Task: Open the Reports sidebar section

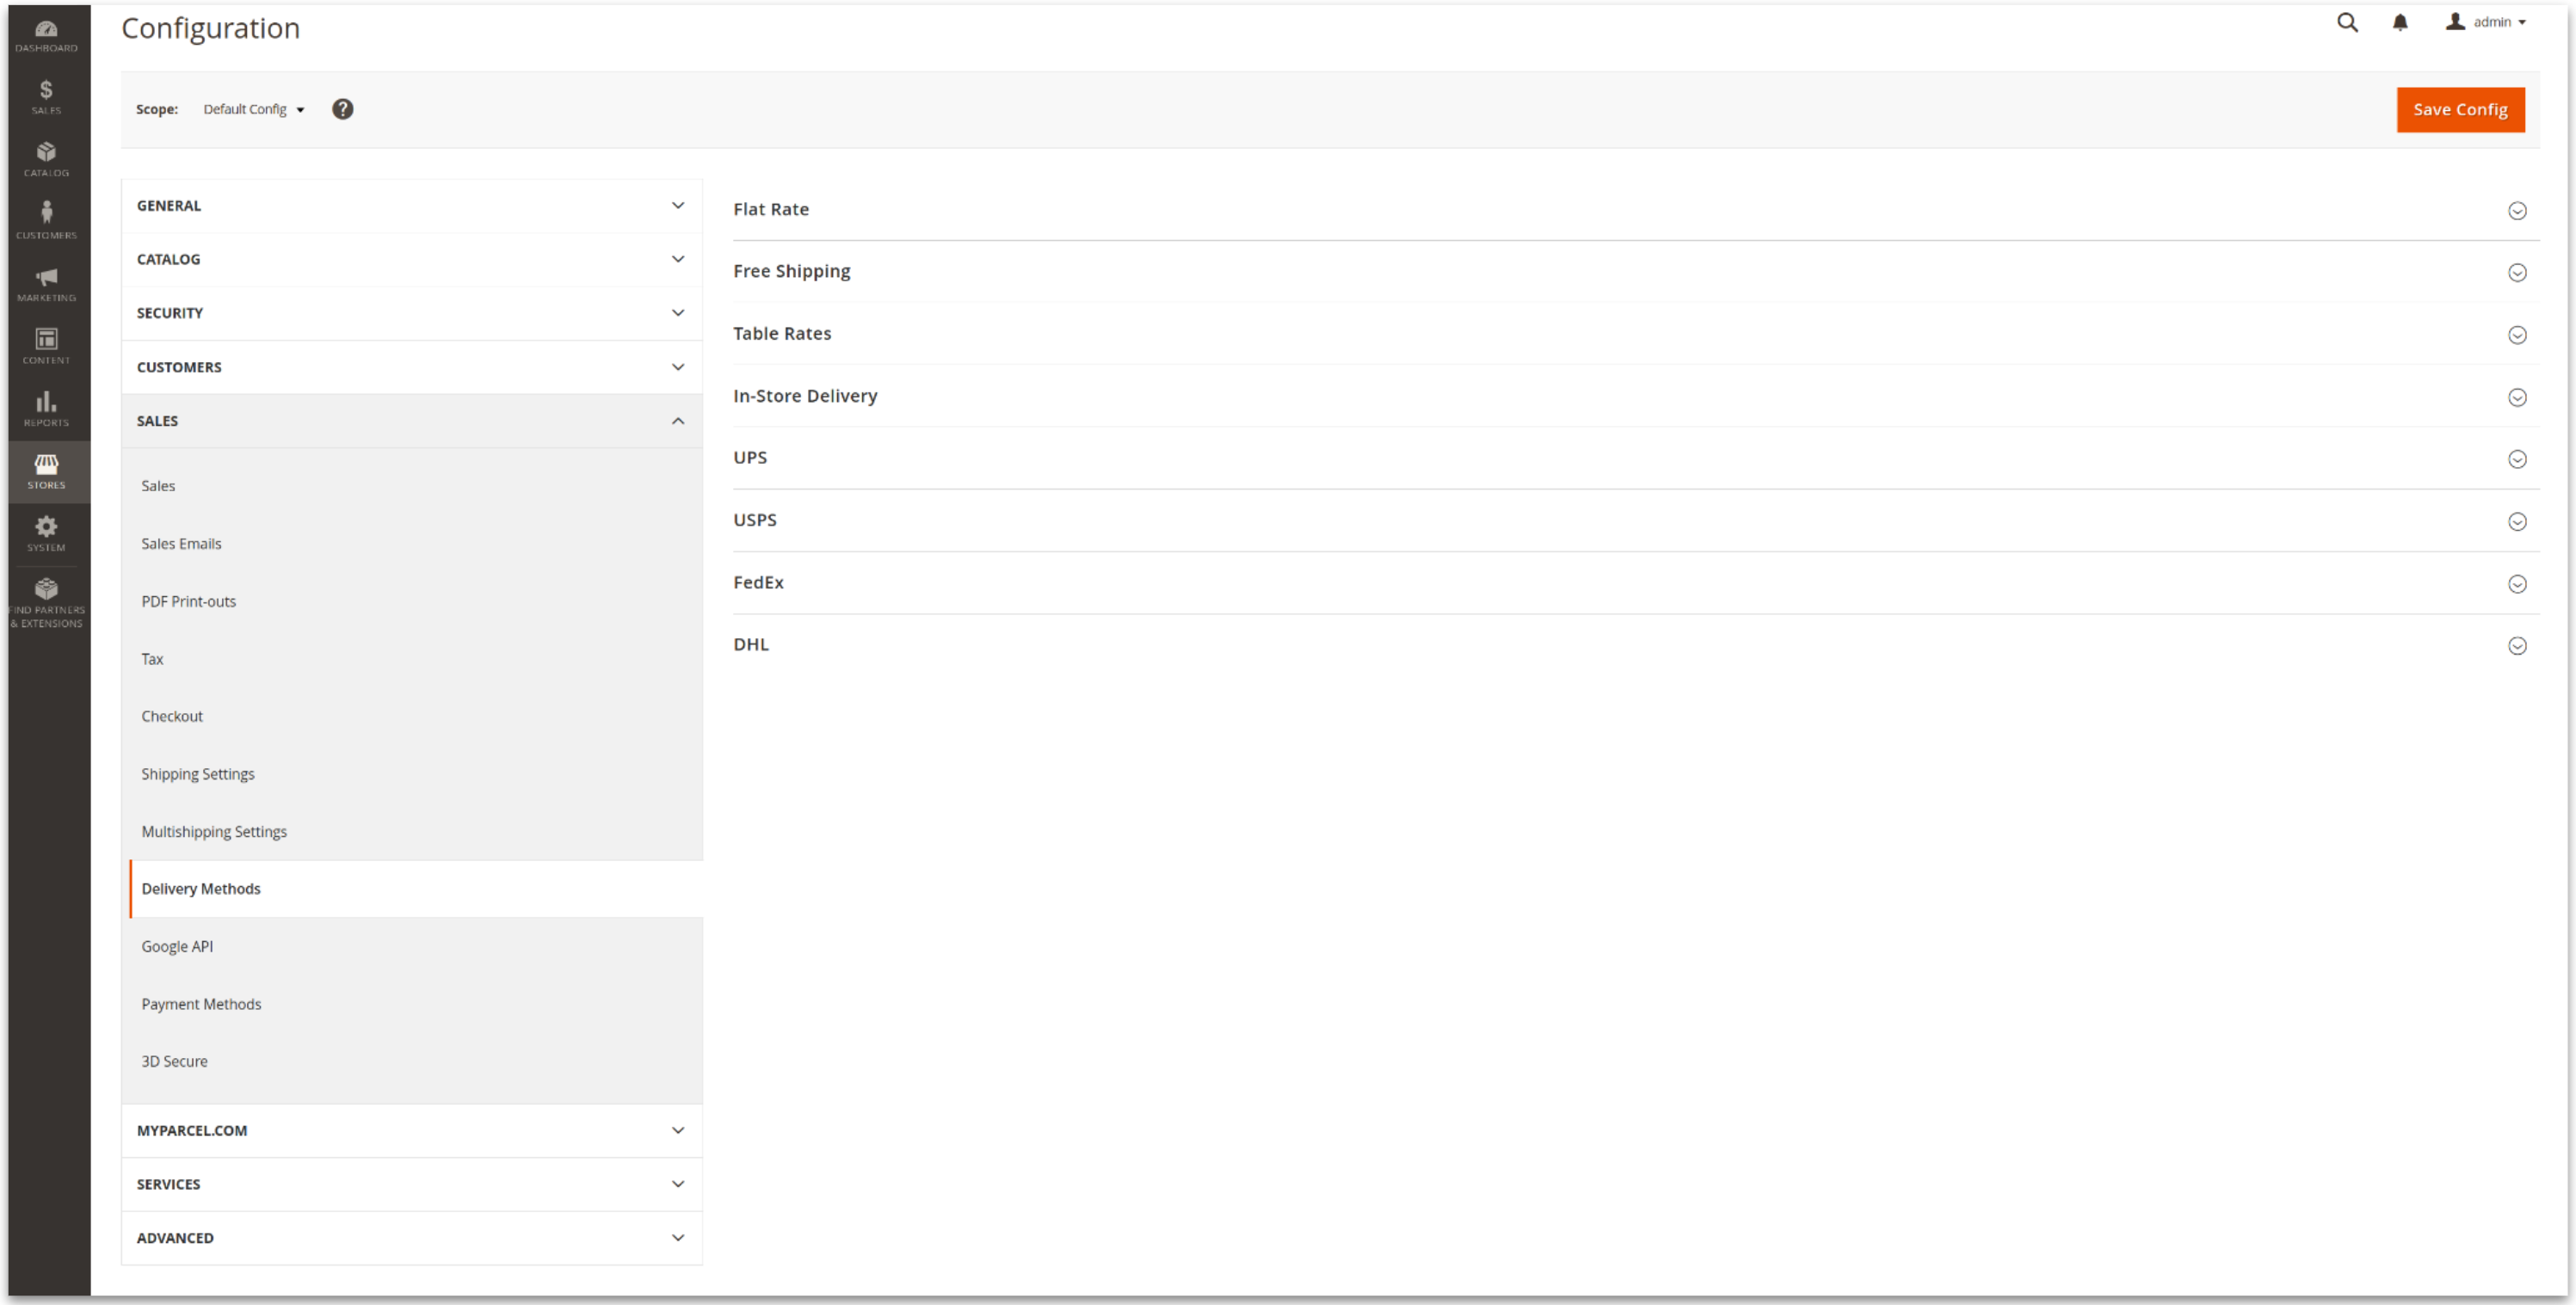Action: pyautogui.click(x=46, y=408)
